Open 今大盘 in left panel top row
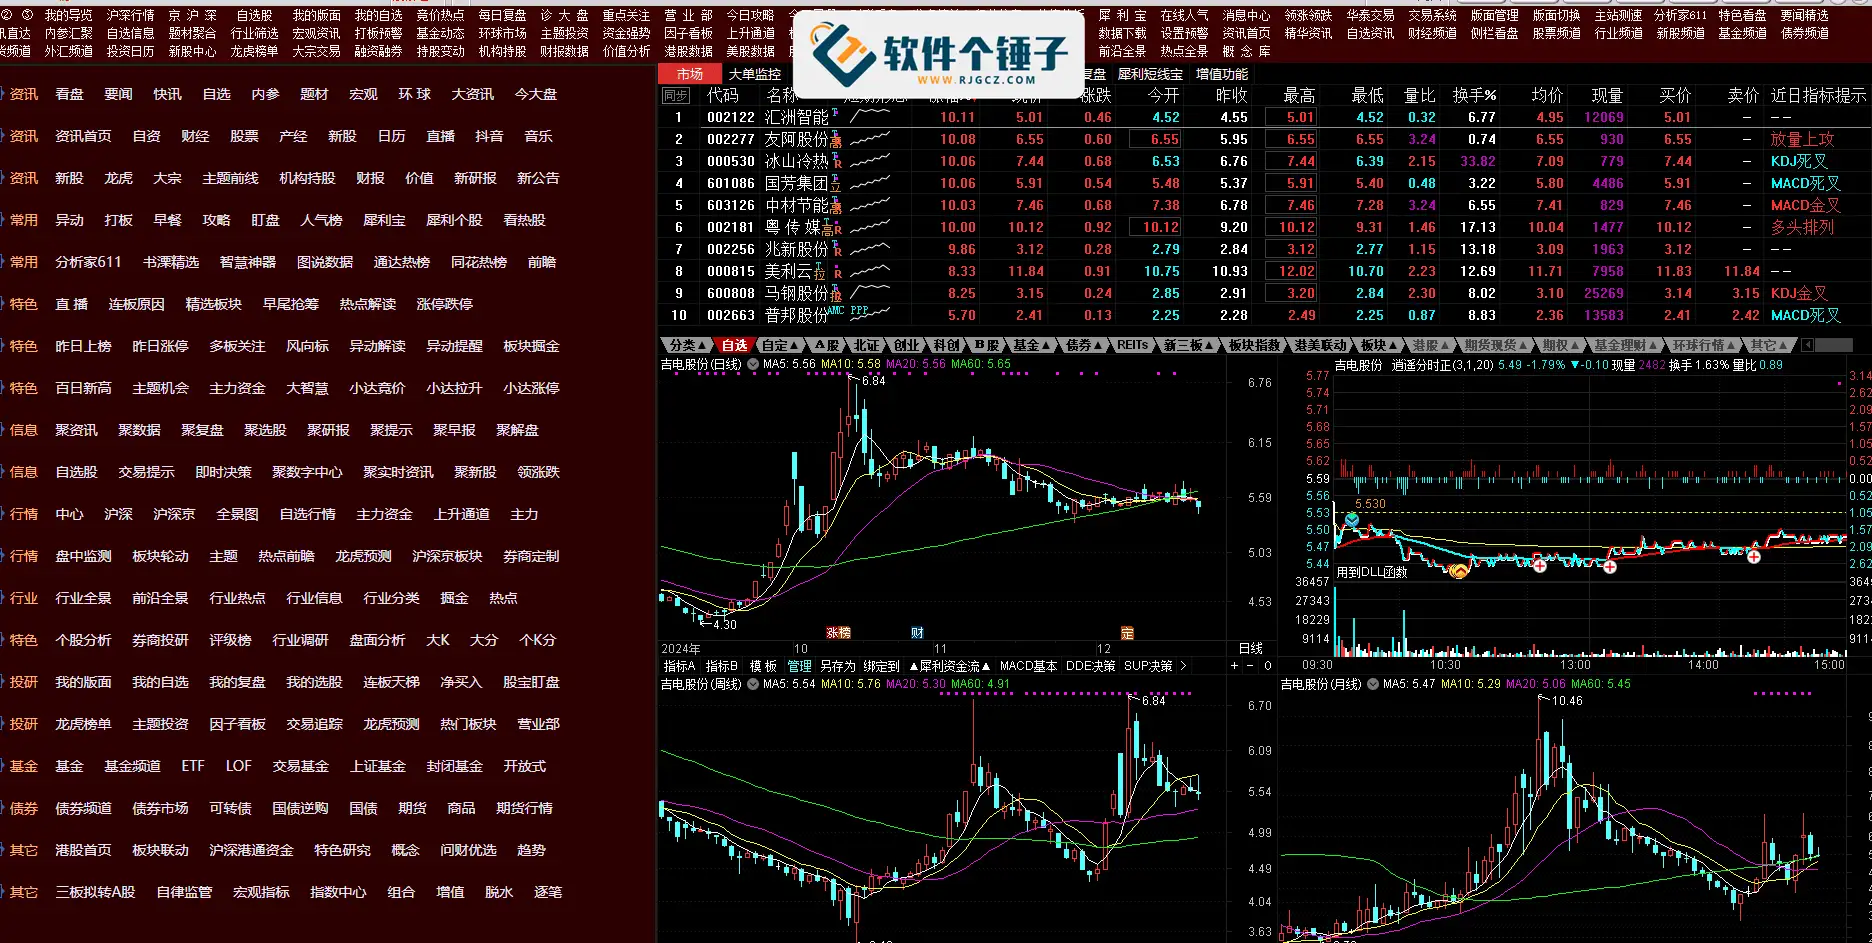This screenshot has height=943, width=1872. tap(535, 94)
